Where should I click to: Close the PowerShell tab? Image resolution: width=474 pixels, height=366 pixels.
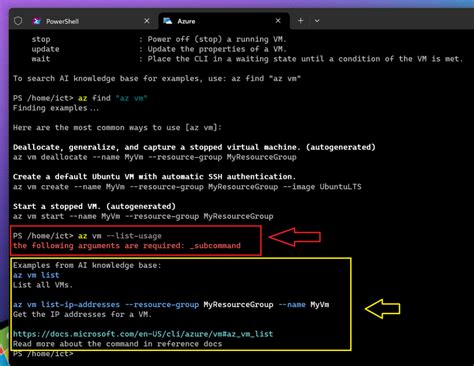tap(147, 21)
